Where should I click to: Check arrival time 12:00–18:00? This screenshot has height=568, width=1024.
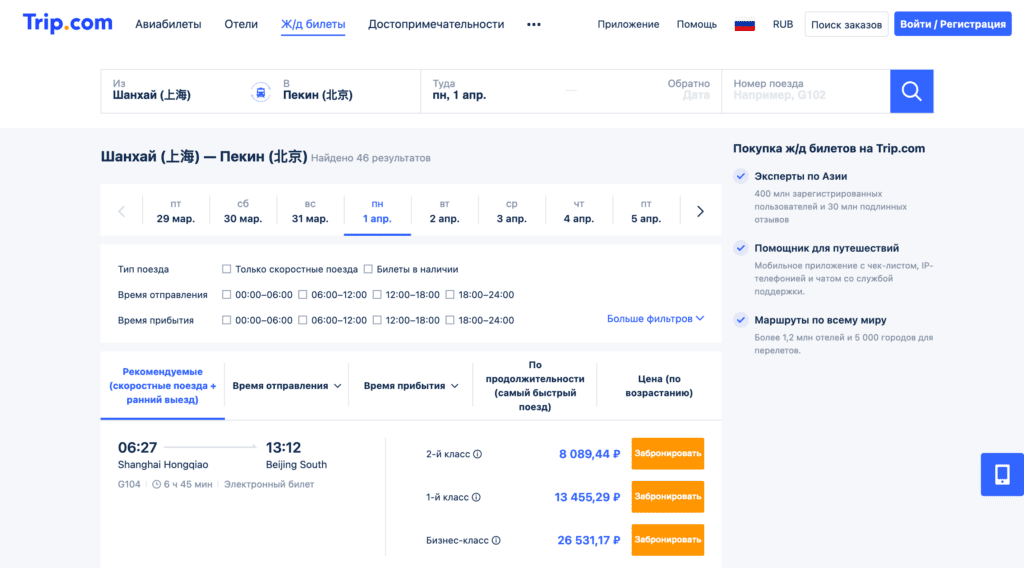[377, 320]
